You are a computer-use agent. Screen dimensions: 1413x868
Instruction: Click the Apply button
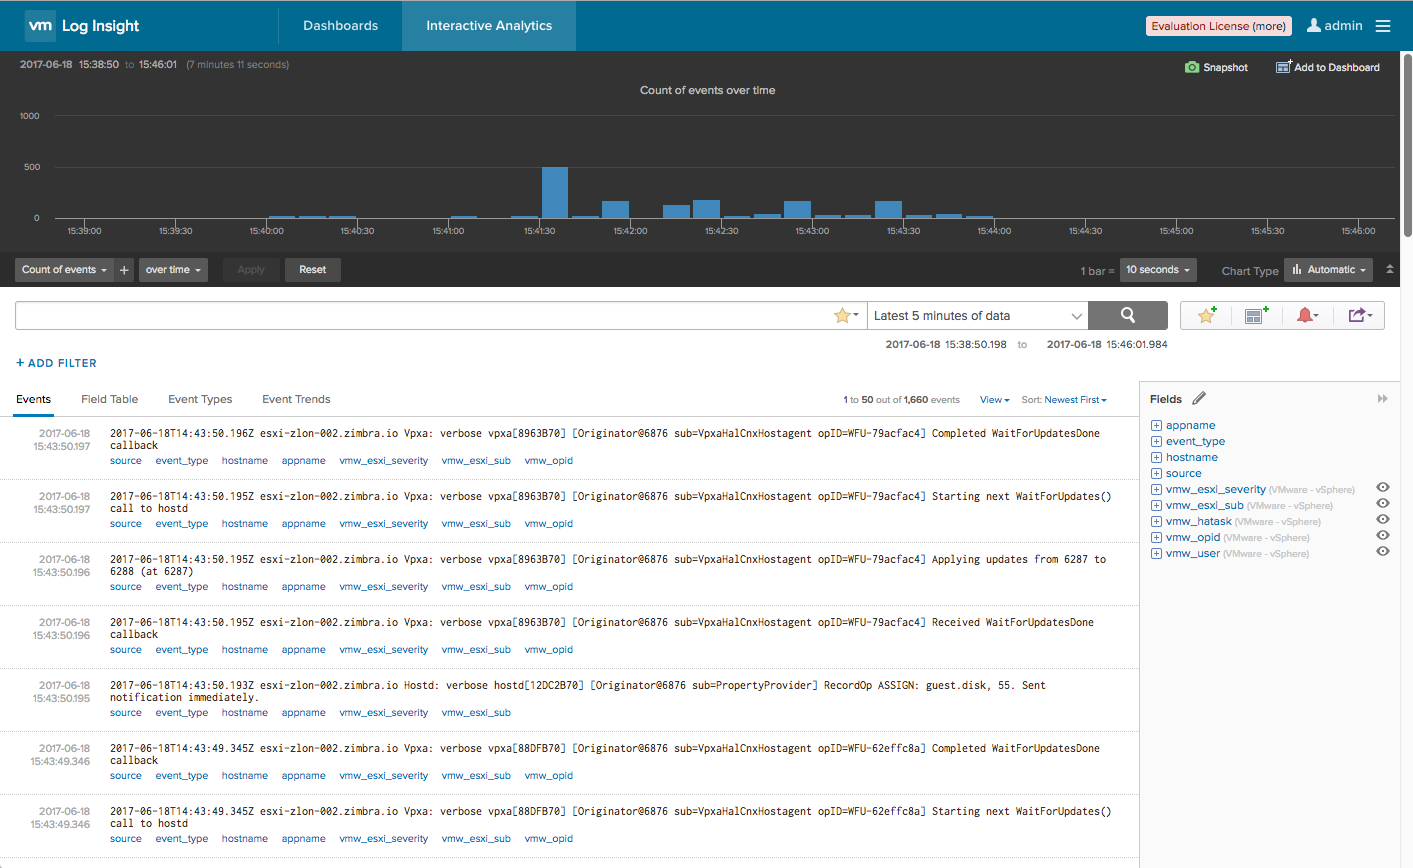pos(251,270)
